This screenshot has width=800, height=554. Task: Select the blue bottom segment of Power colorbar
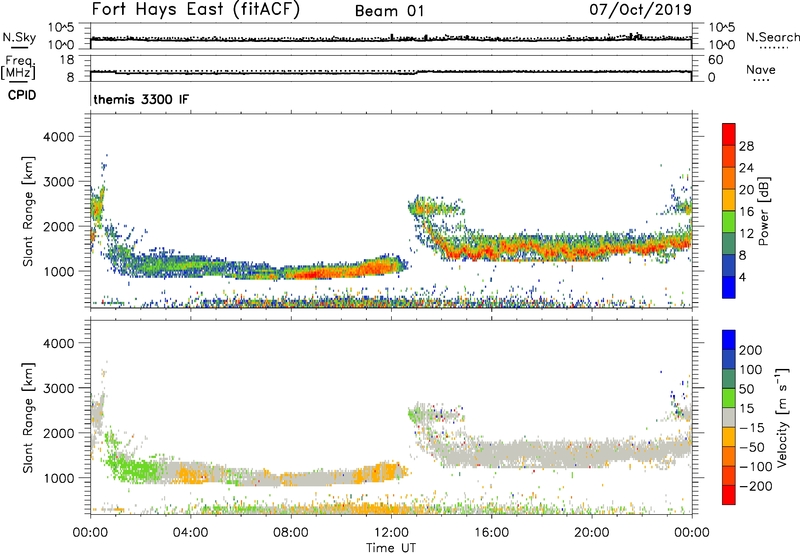tap(729, 287)
